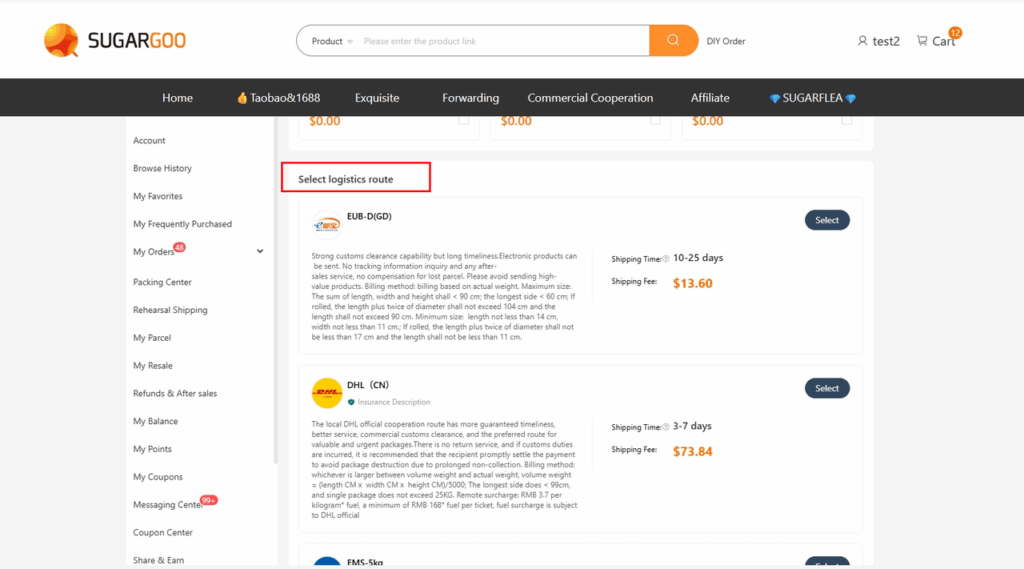Open My Resale in the sidebar

click(x=153, y=366)
